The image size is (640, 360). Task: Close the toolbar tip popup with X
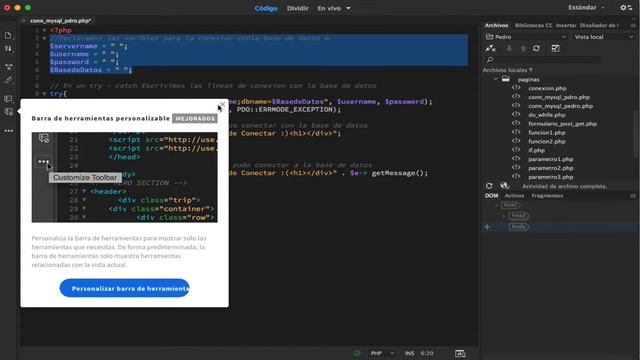[x=222, y=105]
